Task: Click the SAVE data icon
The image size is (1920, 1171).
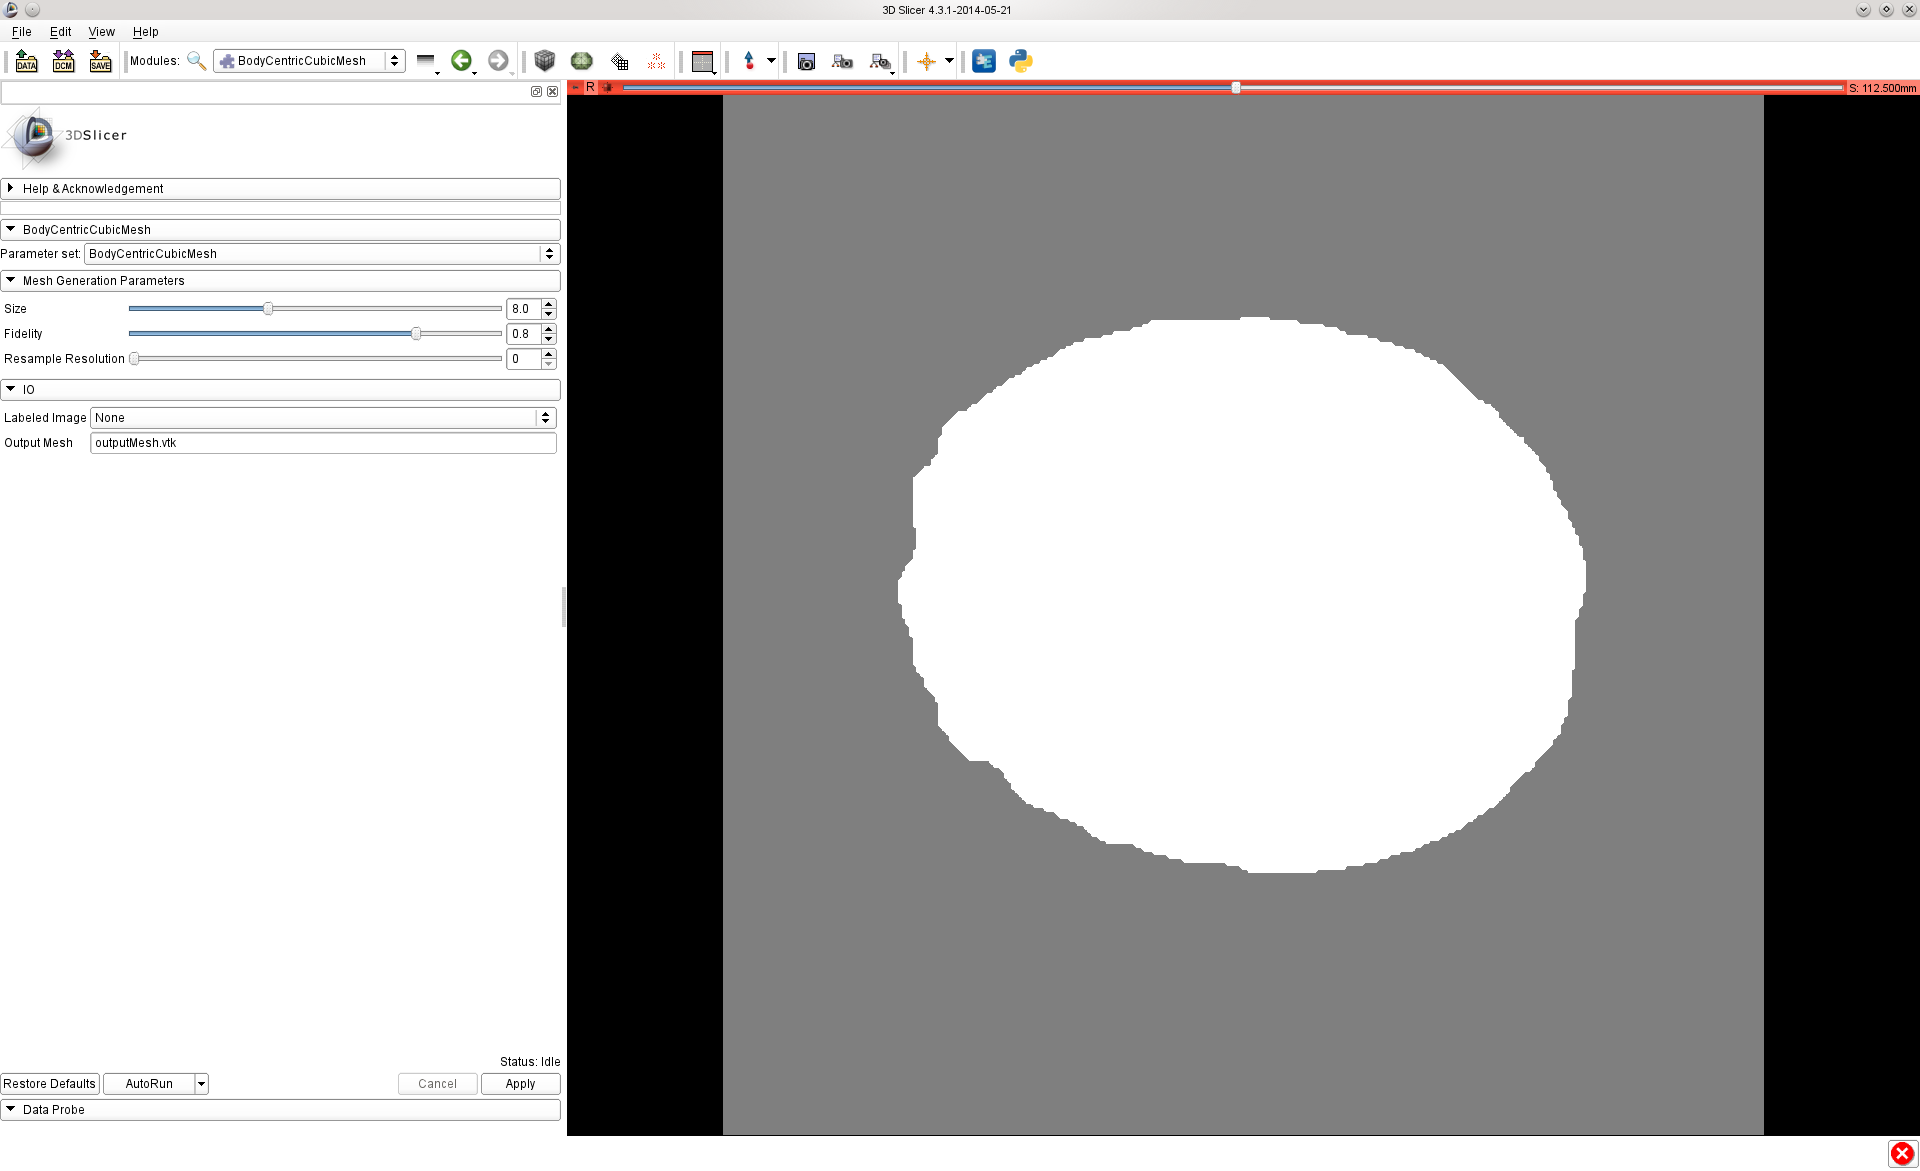Action: pyautogui.click(x=100, y=61)
